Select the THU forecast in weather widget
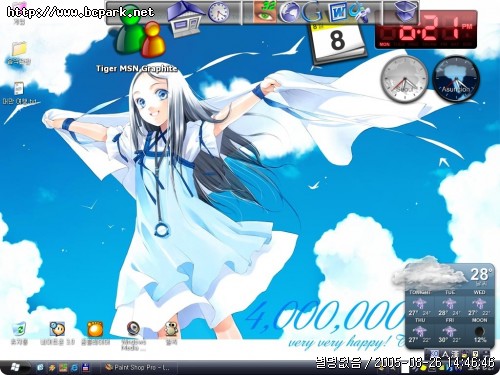The image size is (500, 375). [420, 331]
